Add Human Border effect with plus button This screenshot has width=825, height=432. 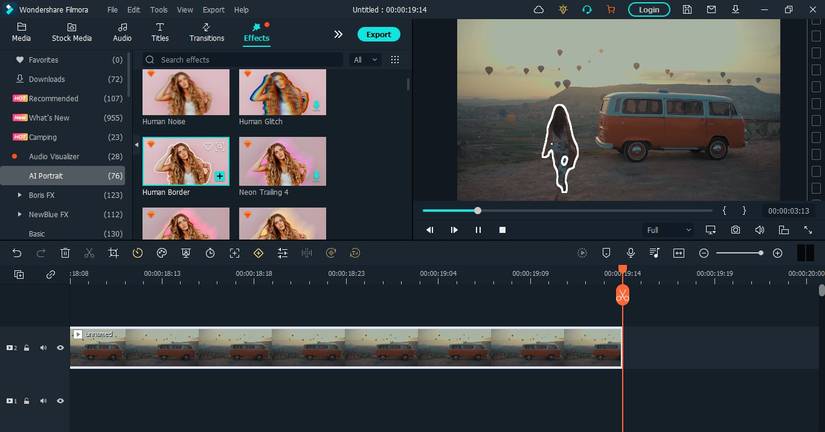tap(219, 176)
